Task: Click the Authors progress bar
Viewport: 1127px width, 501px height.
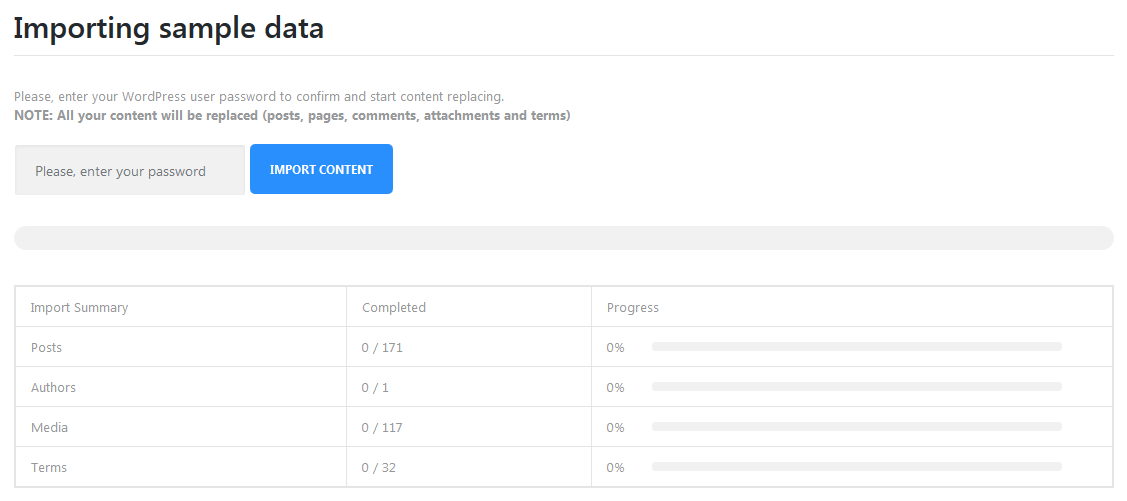Action: pyautogui.click(x=856, y=387)
